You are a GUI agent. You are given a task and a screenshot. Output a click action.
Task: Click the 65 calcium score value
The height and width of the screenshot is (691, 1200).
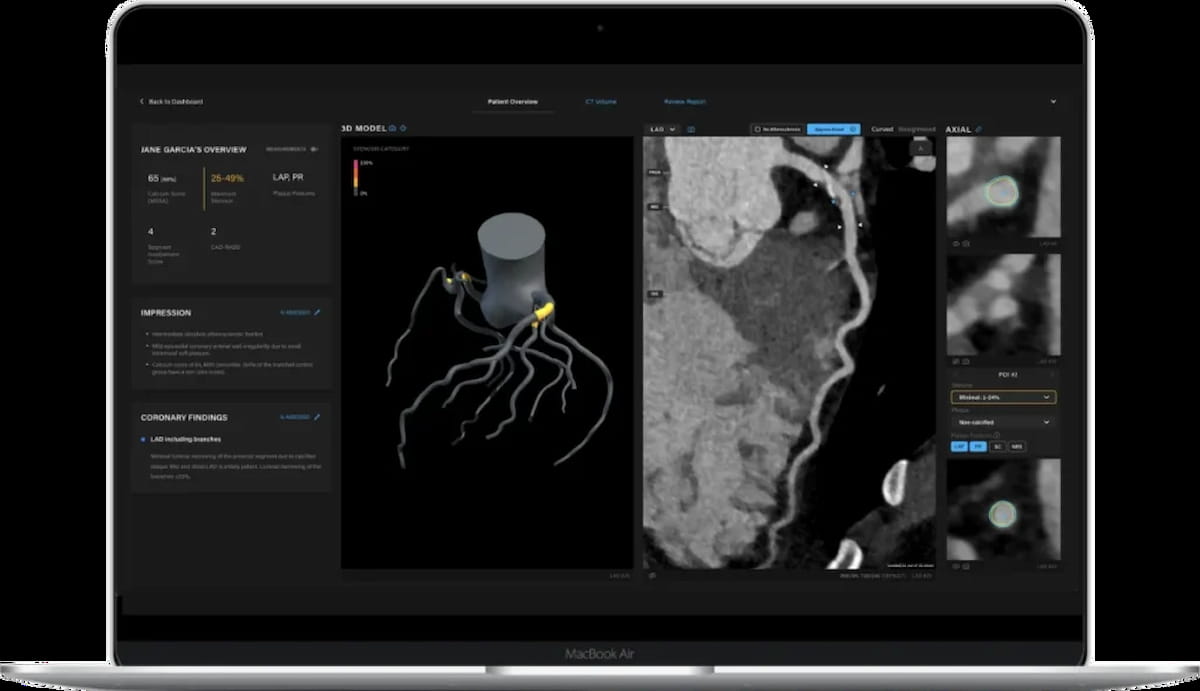pos(153,178)
